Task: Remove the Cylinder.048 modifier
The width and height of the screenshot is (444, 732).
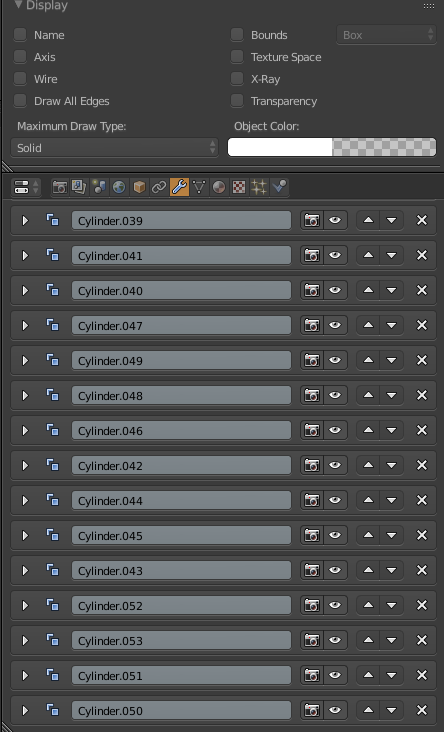Action: tap(422, 395)
